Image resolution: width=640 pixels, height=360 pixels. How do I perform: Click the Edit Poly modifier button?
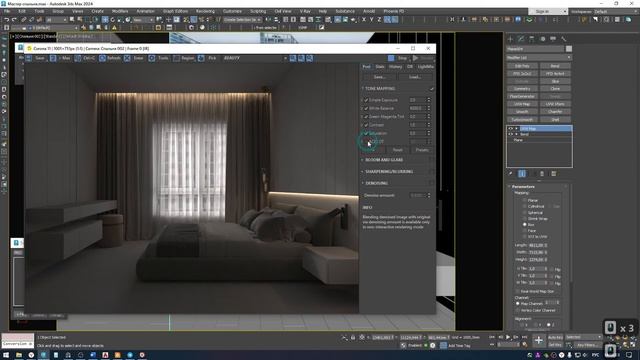[522, 66]
